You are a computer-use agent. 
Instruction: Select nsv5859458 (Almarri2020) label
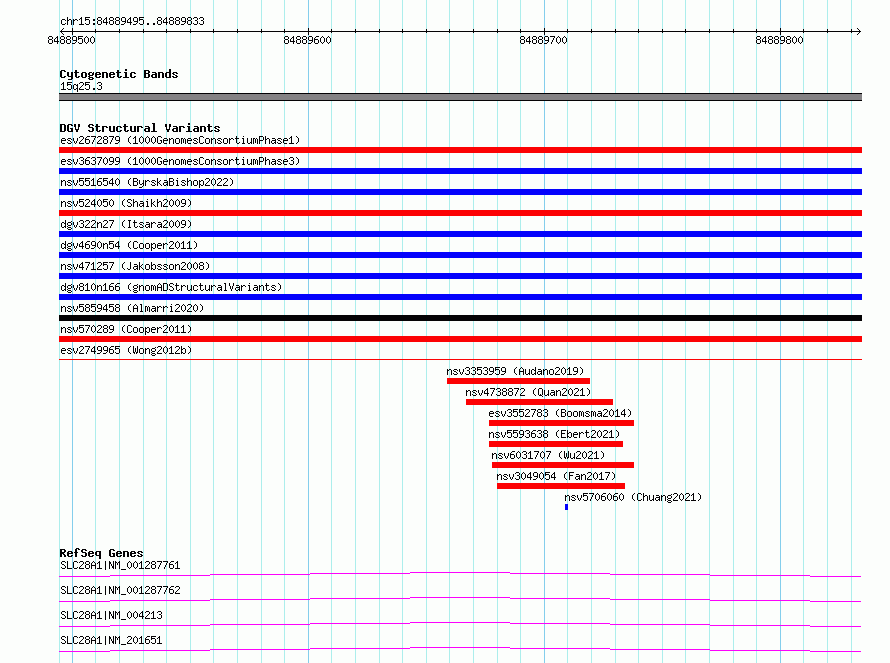pyautogui.click(x=132, y=308)
